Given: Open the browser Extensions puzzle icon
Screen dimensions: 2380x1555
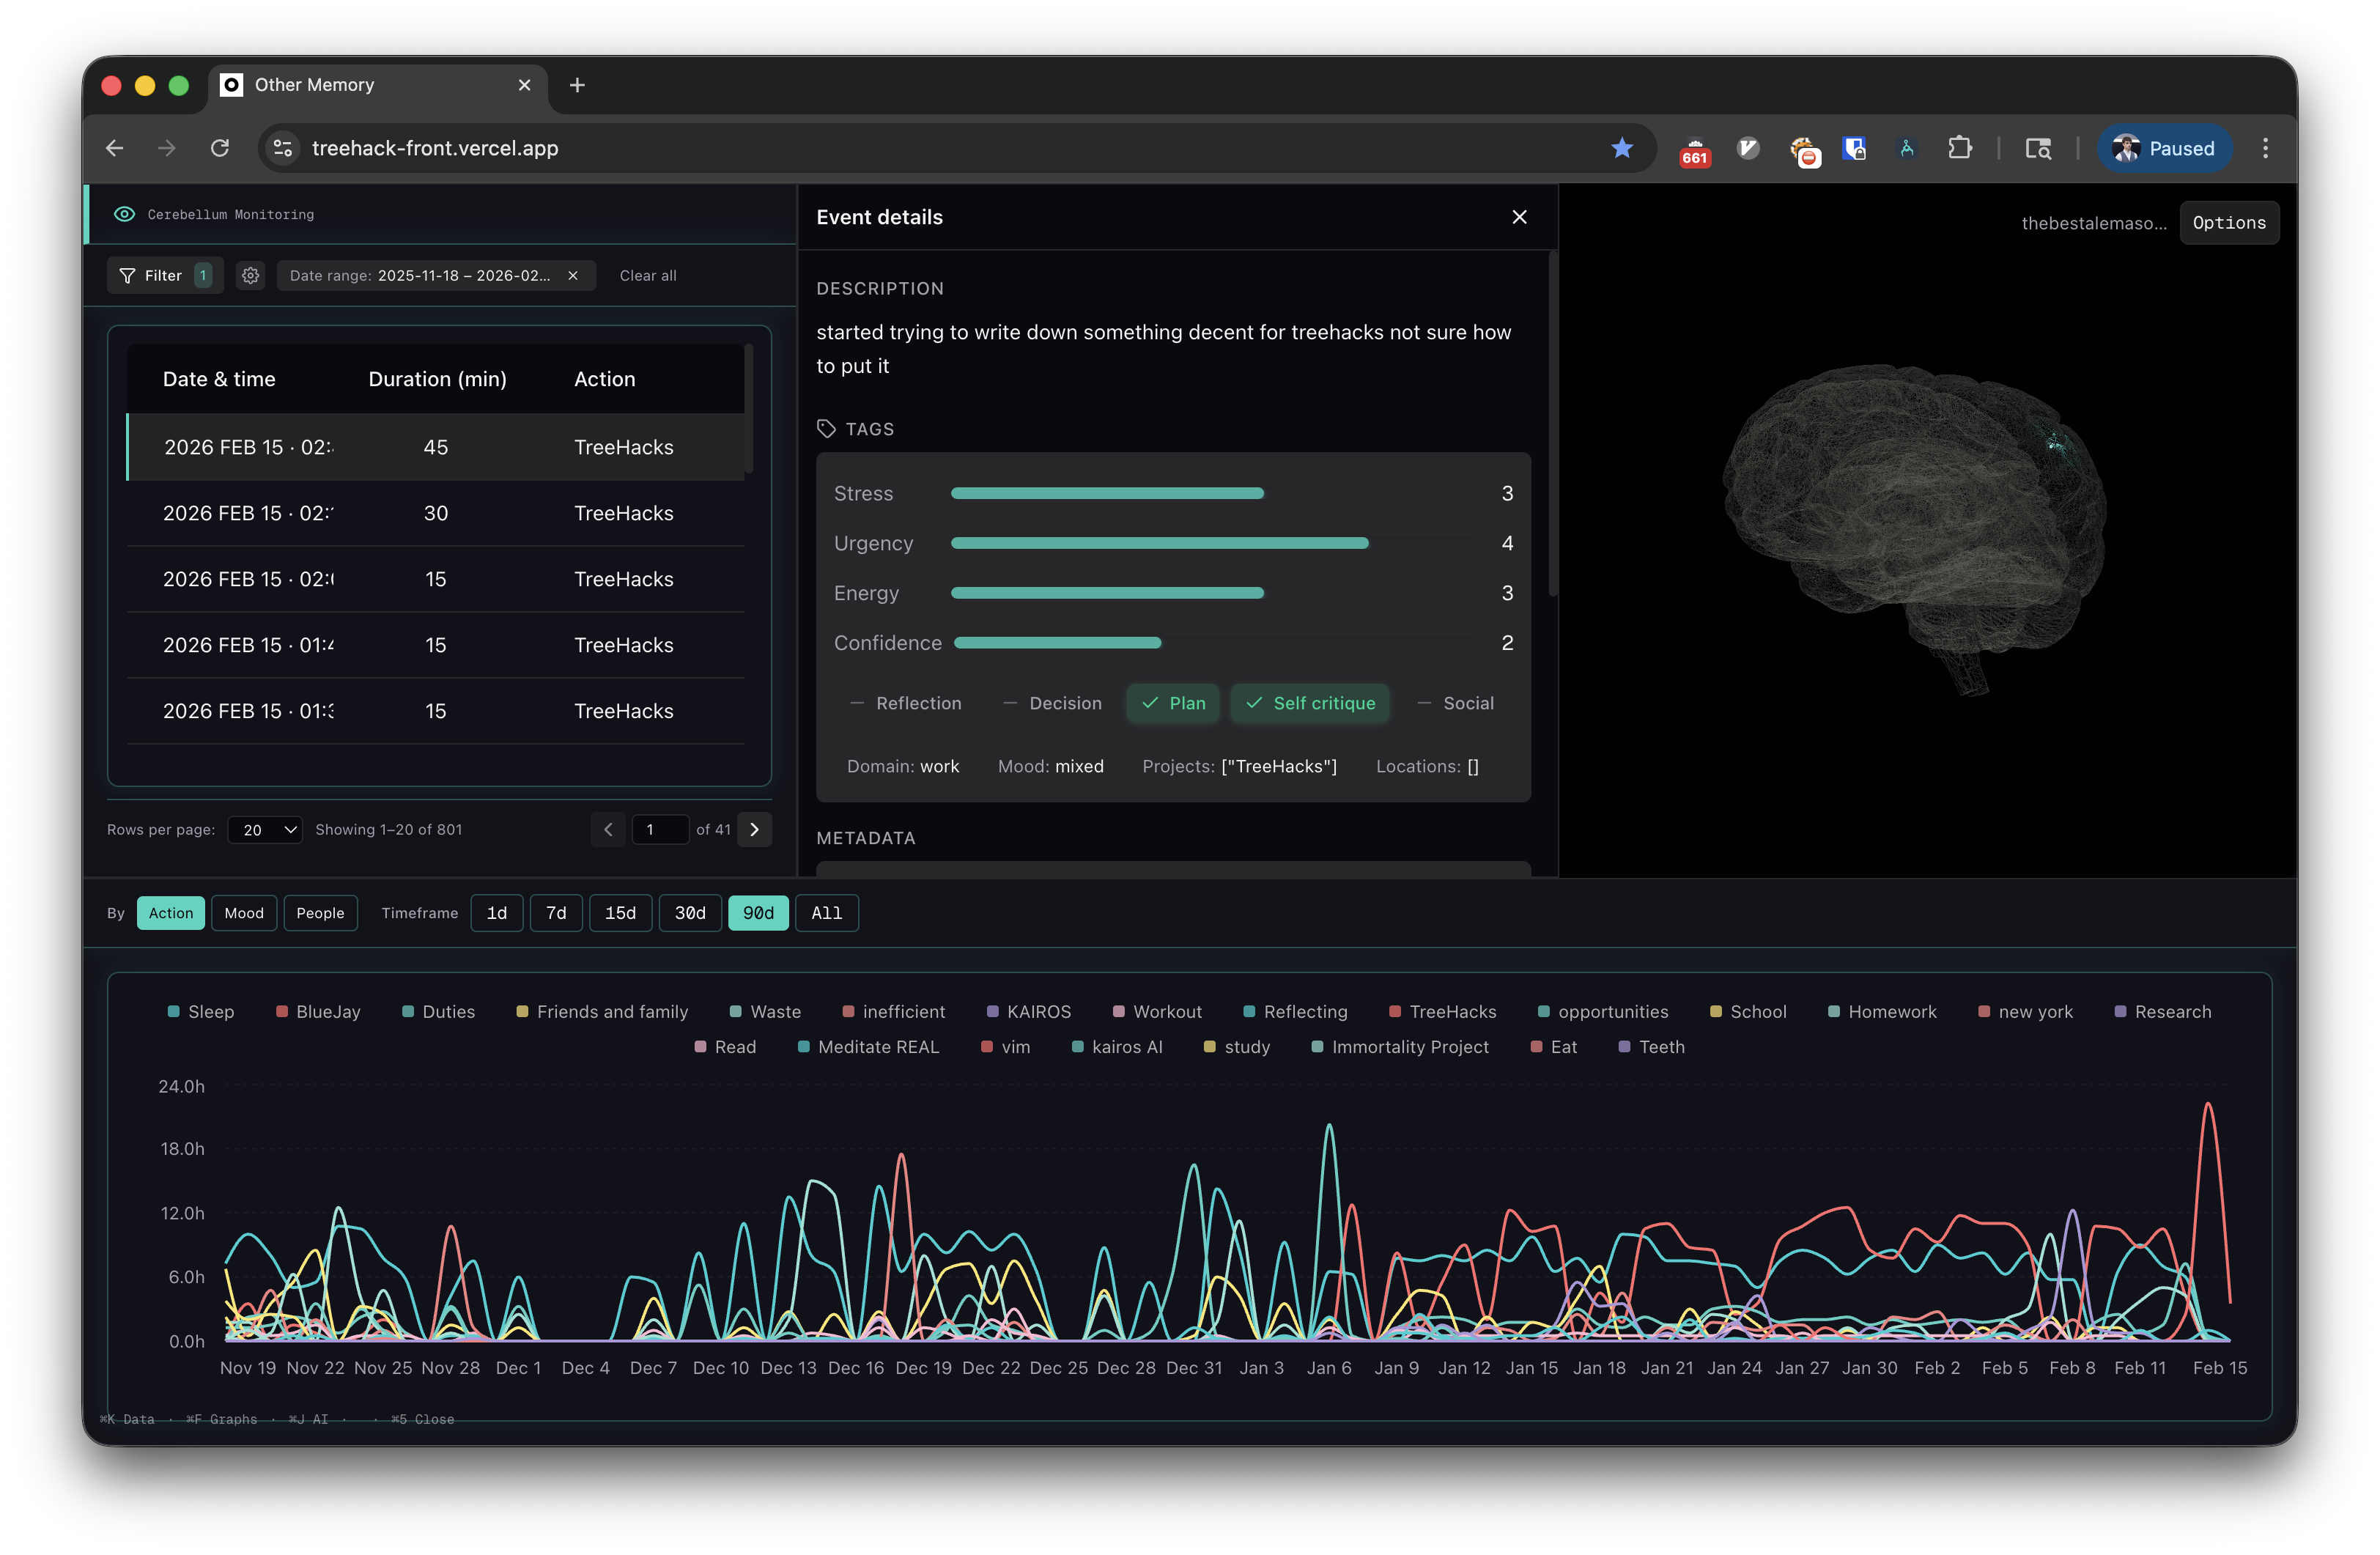Looking at the screenshot, I should [x=1959, y=148].
